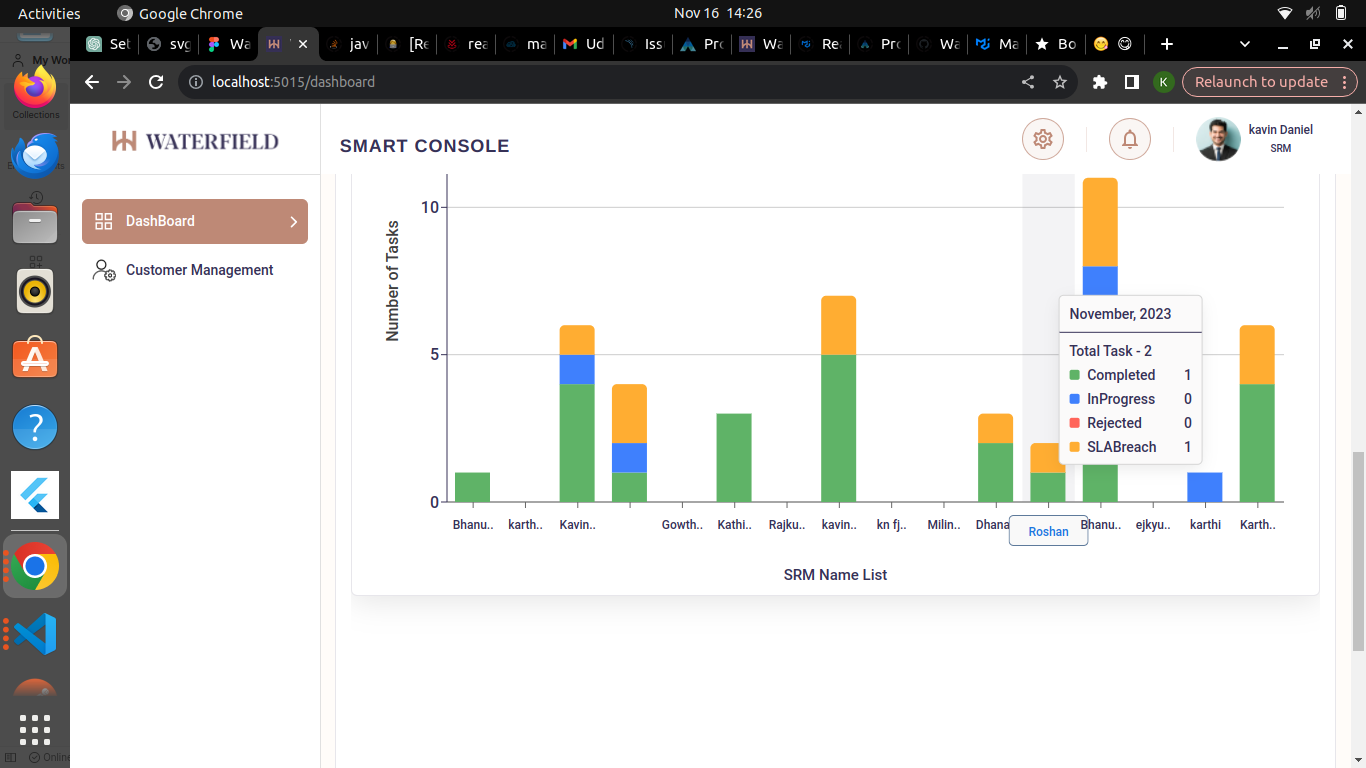Bookmark this page using the star icon
The image size is (1366, 768).
[x=1059, y=82]
